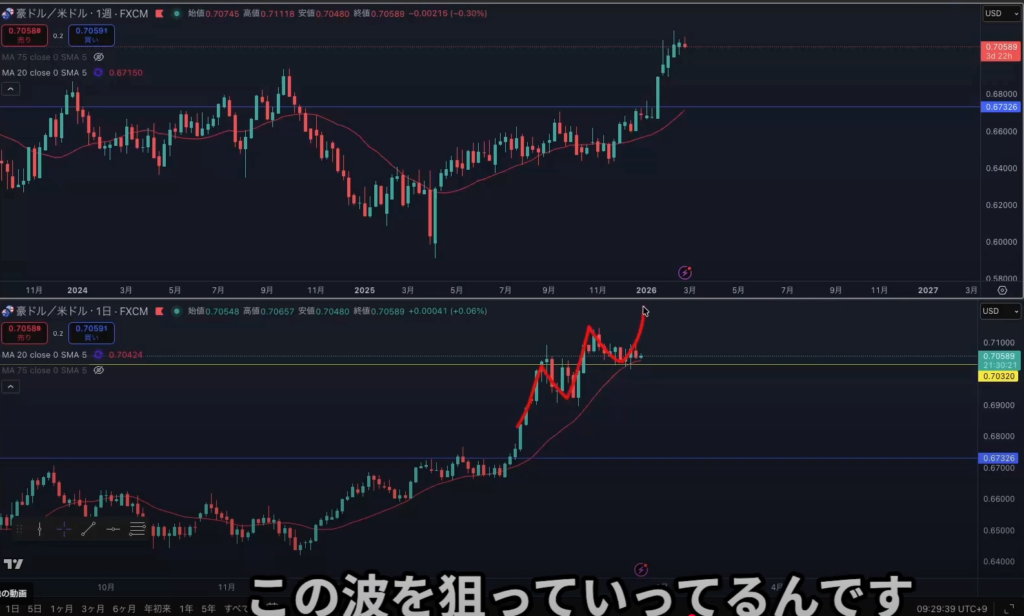Click the green 0.70589 current price label on daily axis
Image resolution: width=1024 pixels, height=616 pixels.
coord(999,361)
